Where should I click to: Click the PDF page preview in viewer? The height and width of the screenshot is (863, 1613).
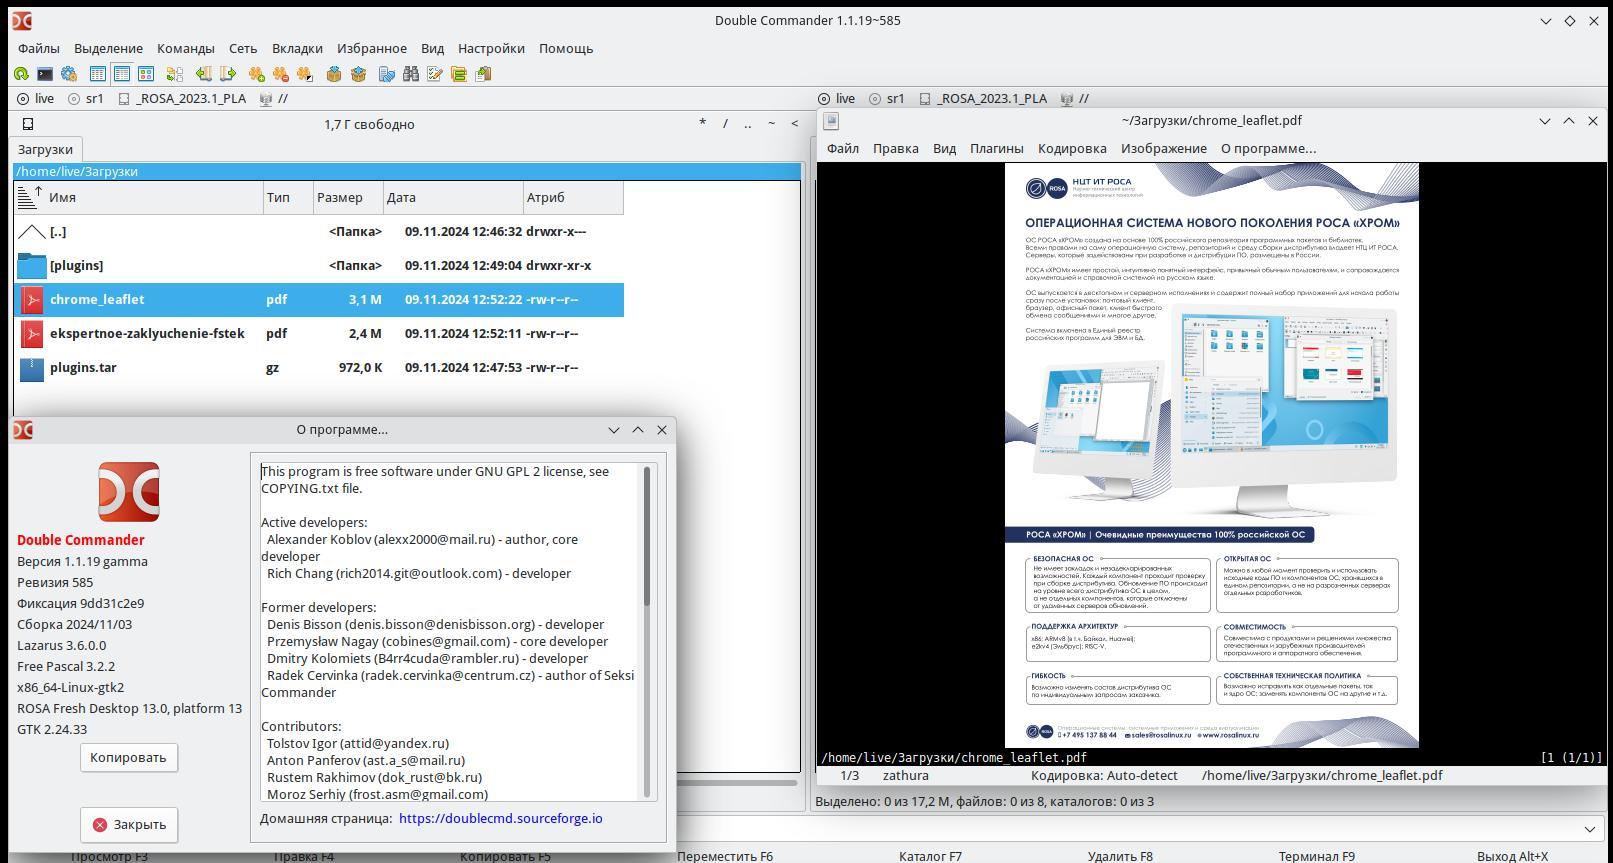[x=1212, y=455]
